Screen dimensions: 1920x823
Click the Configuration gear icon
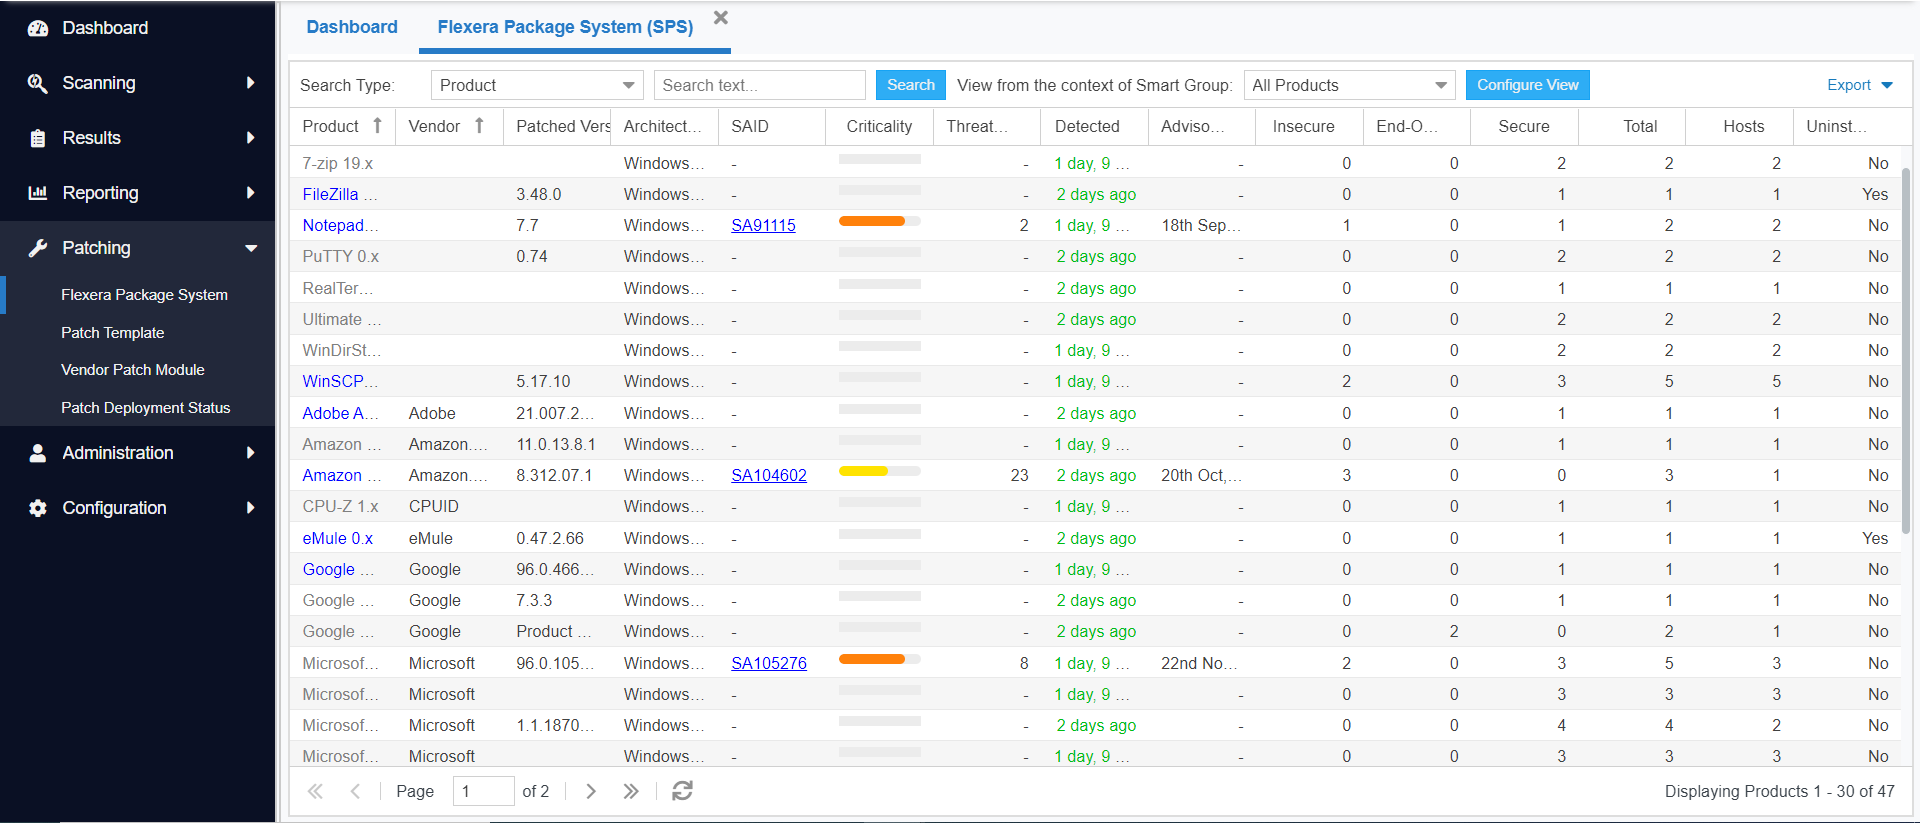[38, 508]
